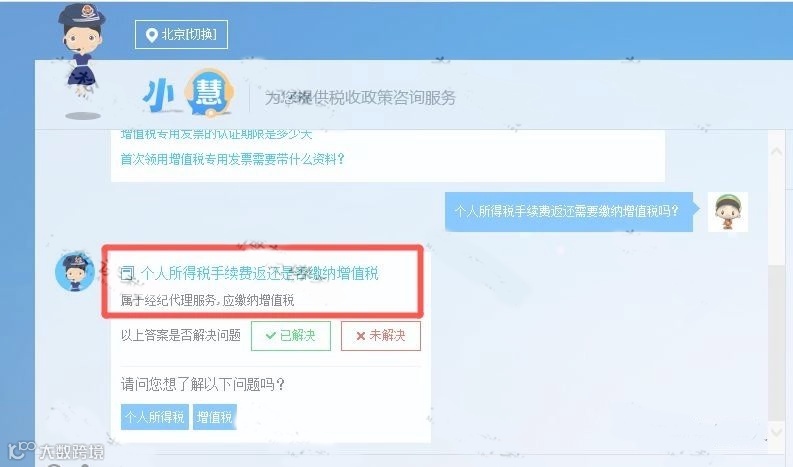Click the user question bubble about 增值税
Viewport: 793px width, 467px height.
click(x=568, y=211)
